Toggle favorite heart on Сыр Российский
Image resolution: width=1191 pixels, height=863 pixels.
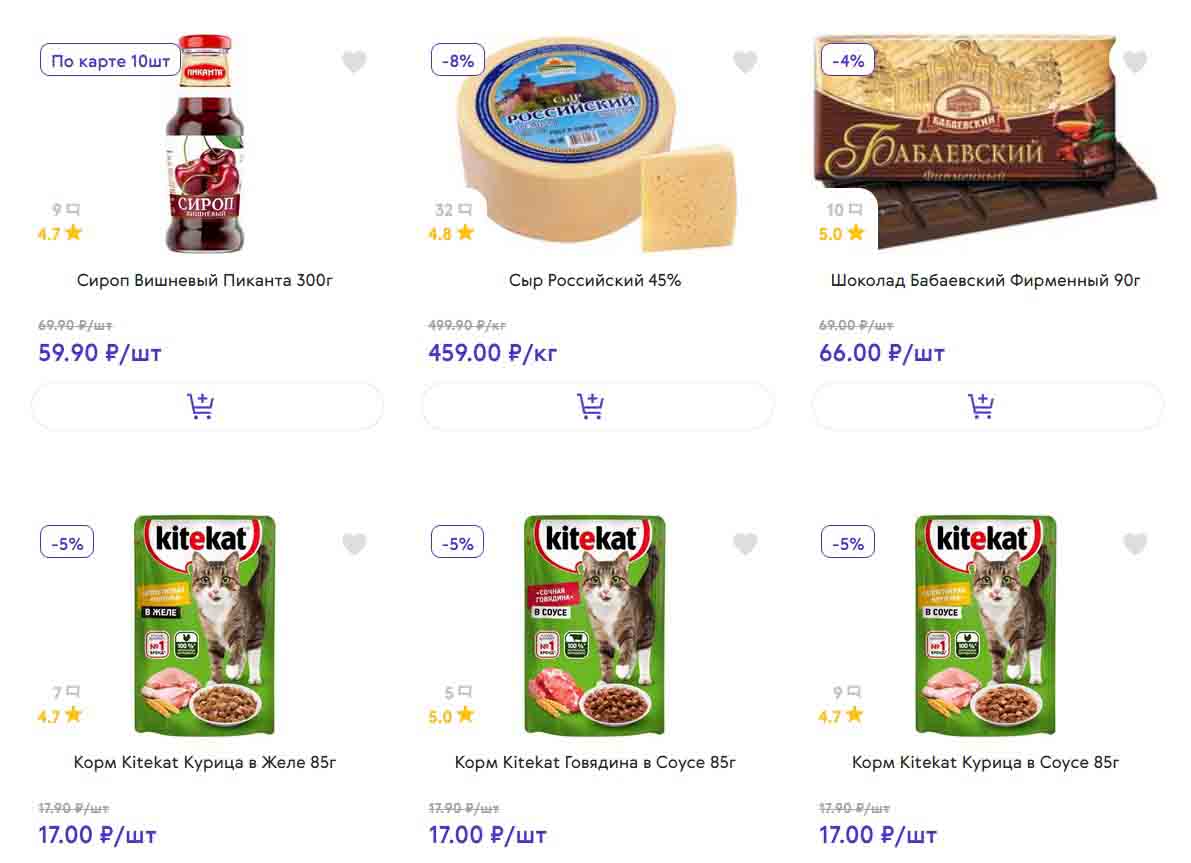745,62
